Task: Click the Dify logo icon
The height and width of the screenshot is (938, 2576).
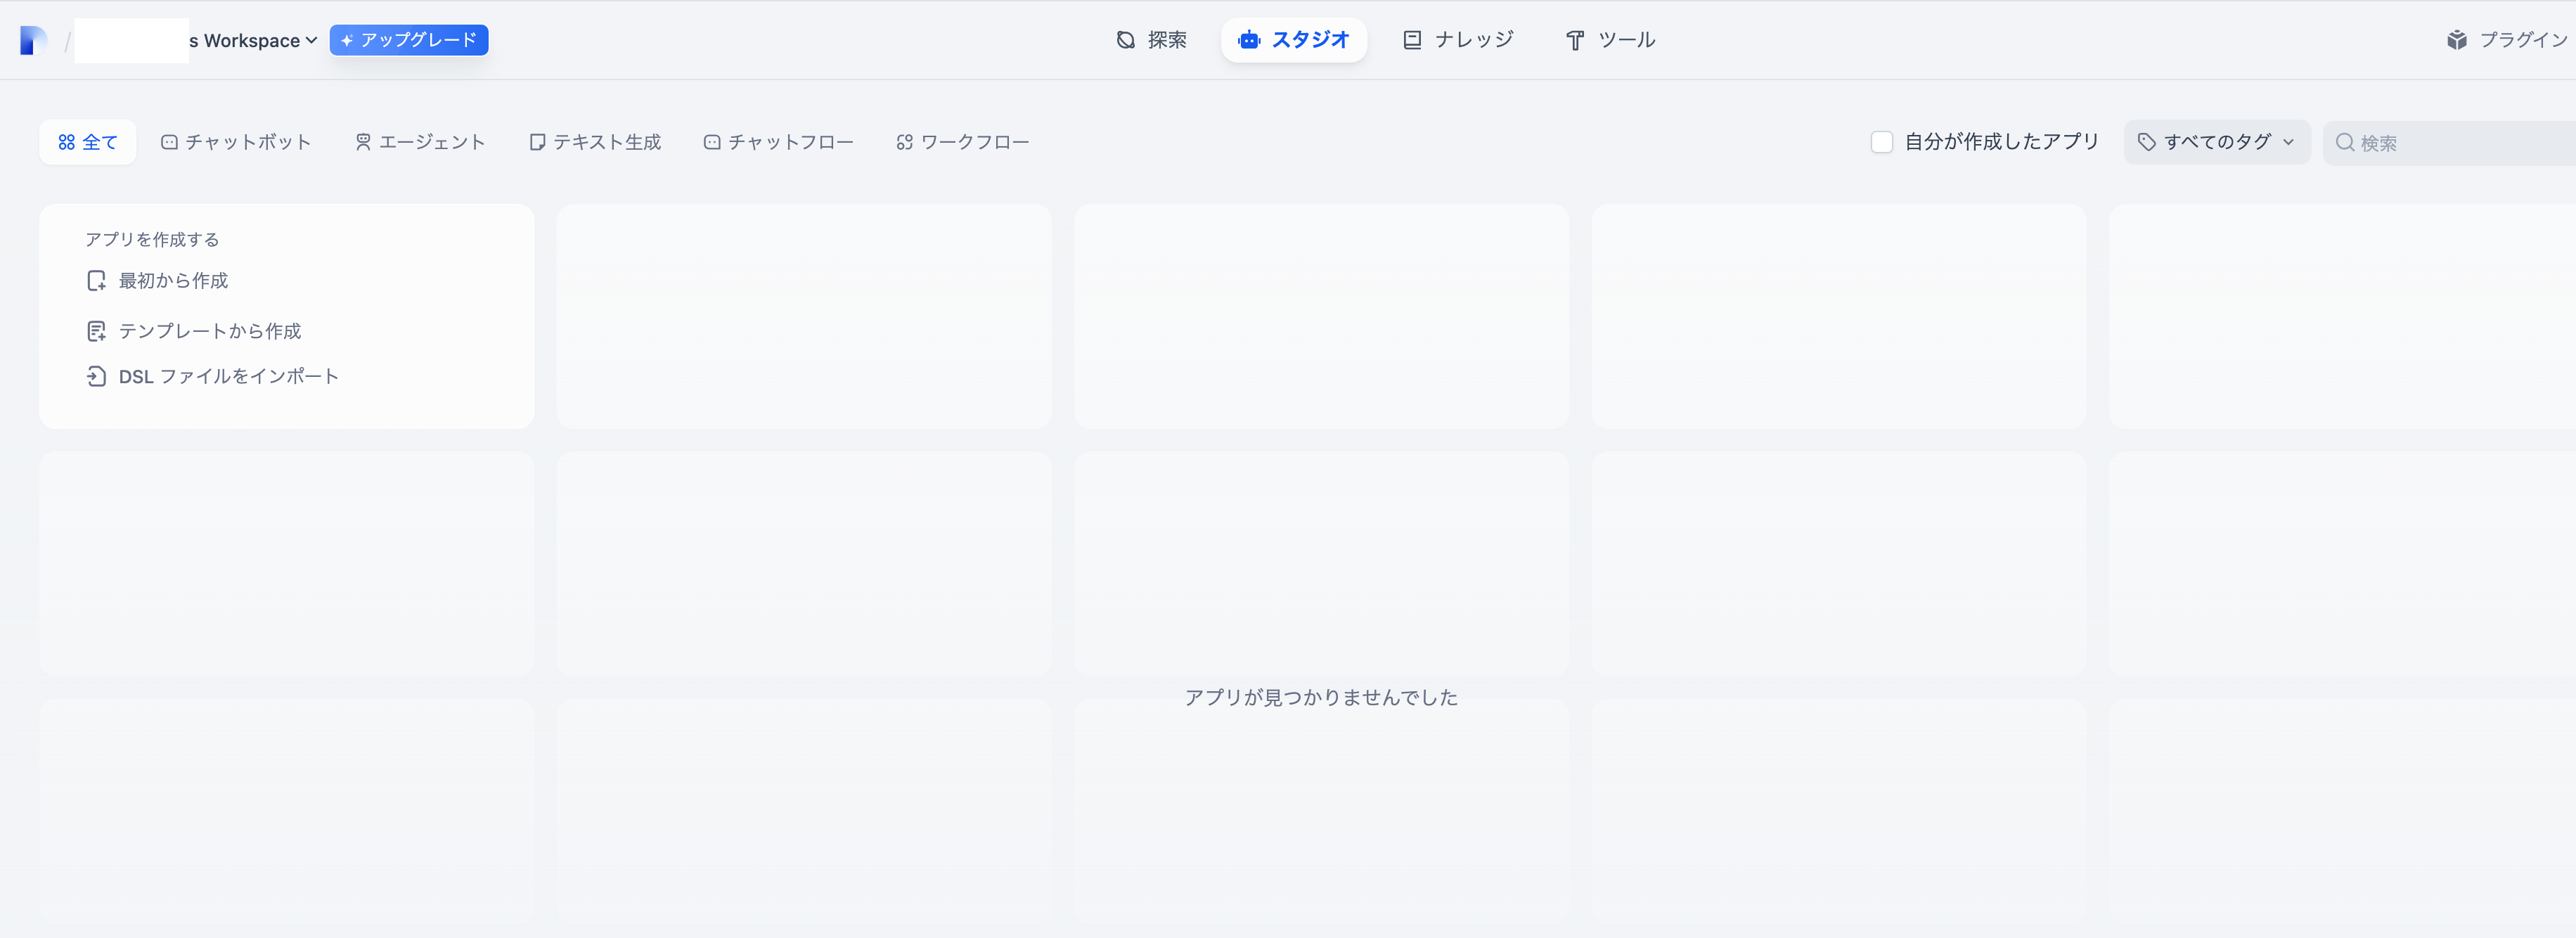Action: (33, 40)
